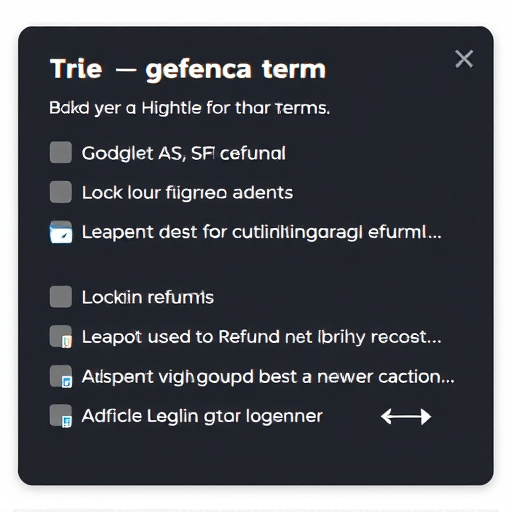Toggle the Atispent vighgoupd best checkbox
The image size is (512, 512).
point(61,376)
